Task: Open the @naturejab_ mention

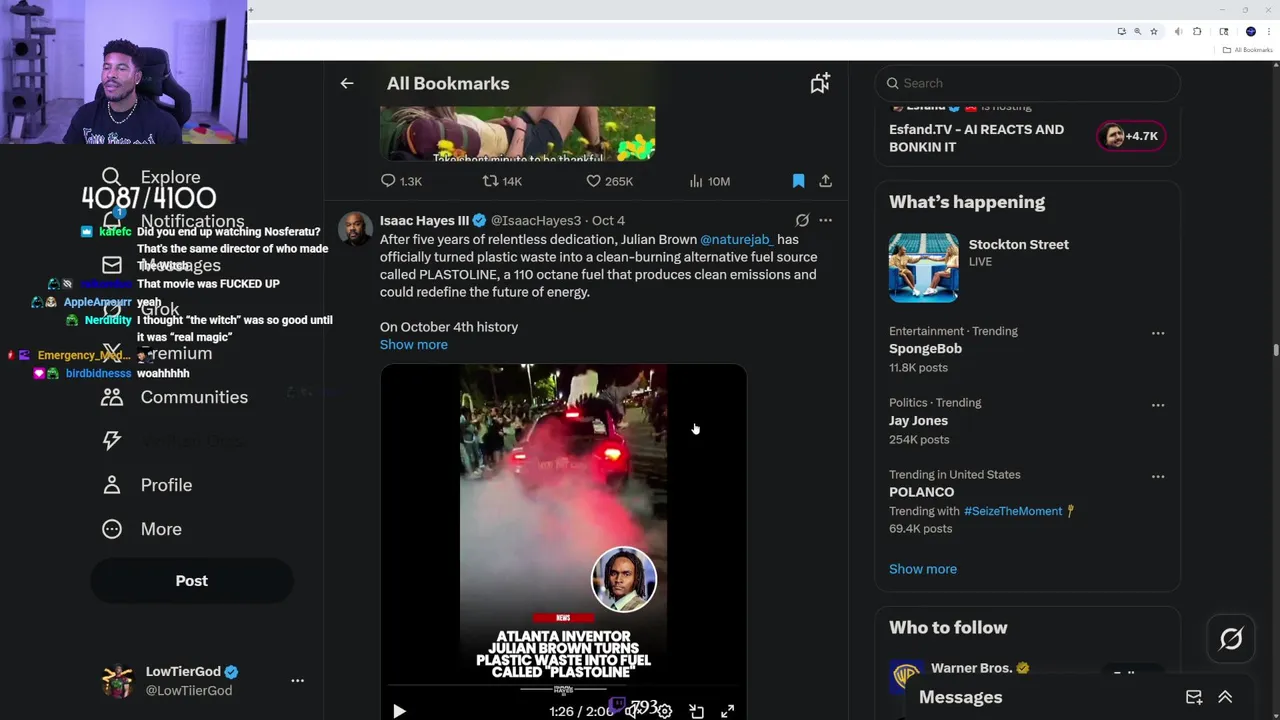Action: tap(737, 239)
